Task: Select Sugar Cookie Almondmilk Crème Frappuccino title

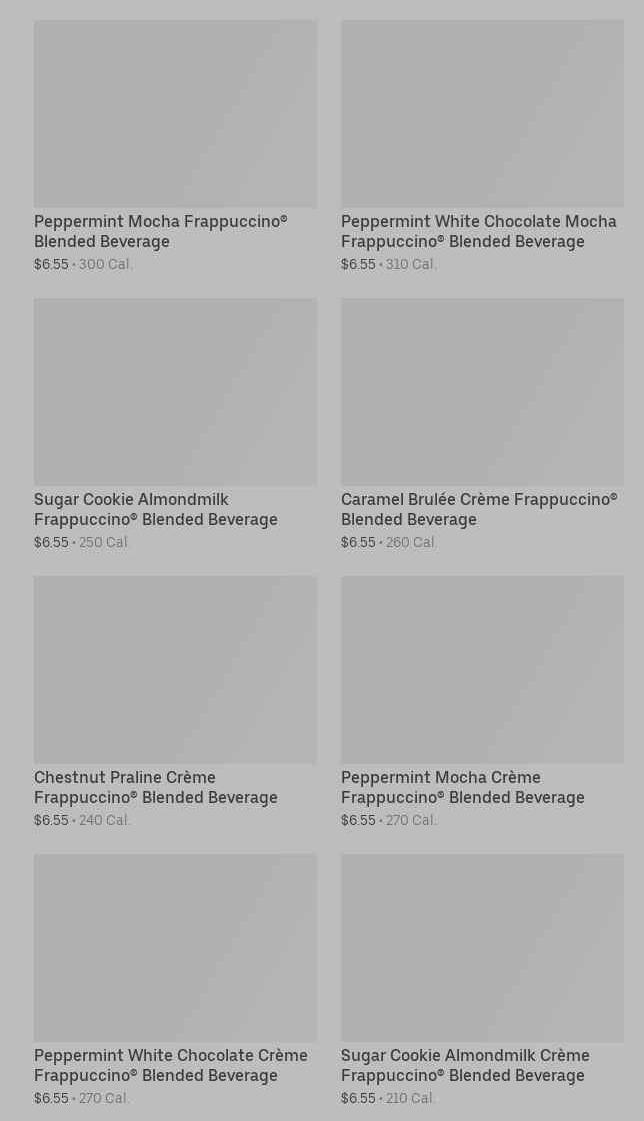Action: tap(465, 1065)
